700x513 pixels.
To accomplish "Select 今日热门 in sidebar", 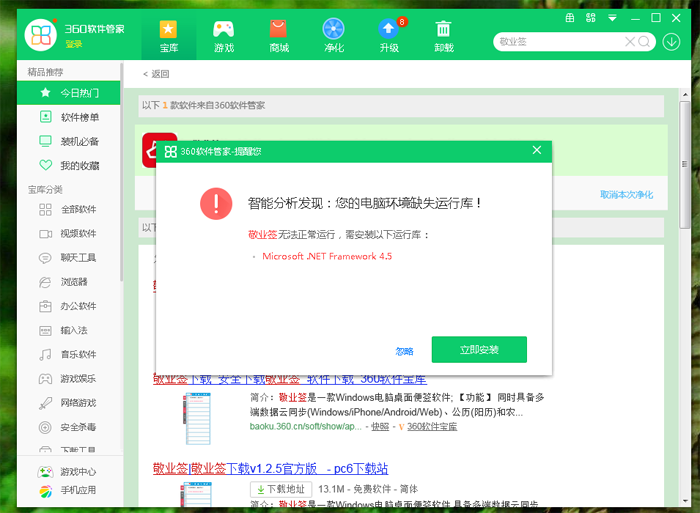I will 69,93.
